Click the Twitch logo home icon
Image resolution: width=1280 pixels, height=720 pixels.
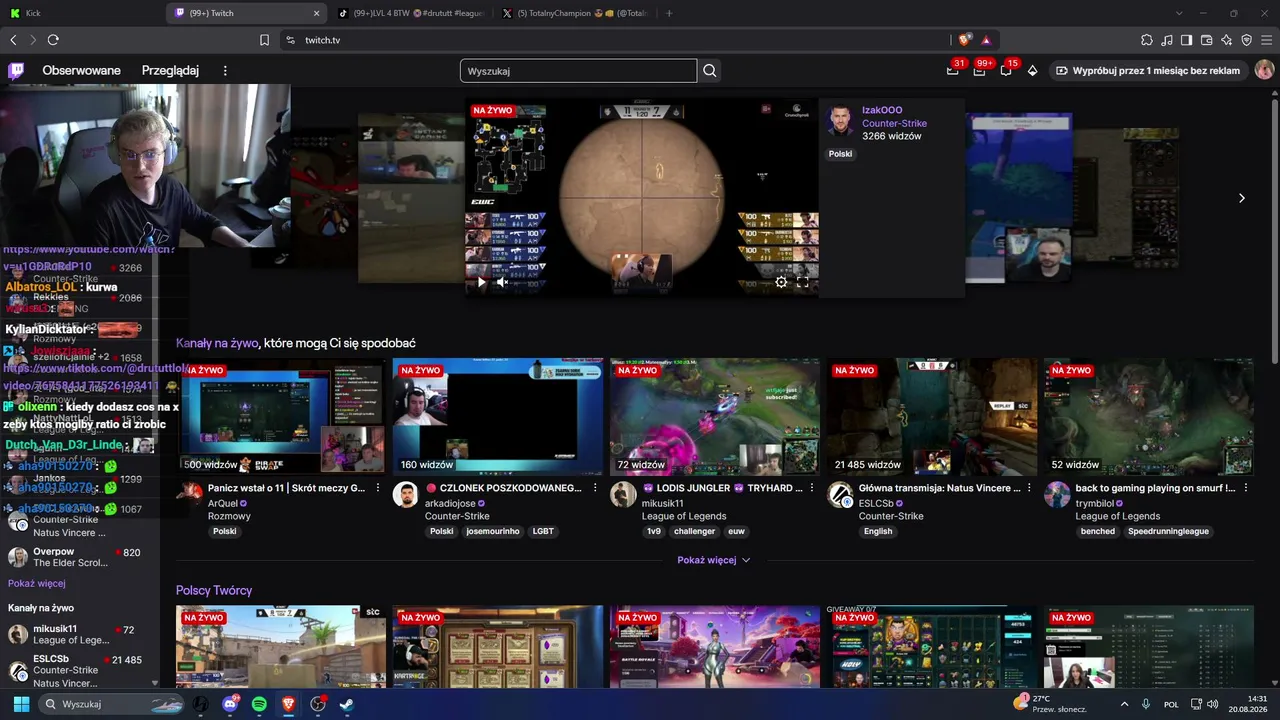(16, 70)
